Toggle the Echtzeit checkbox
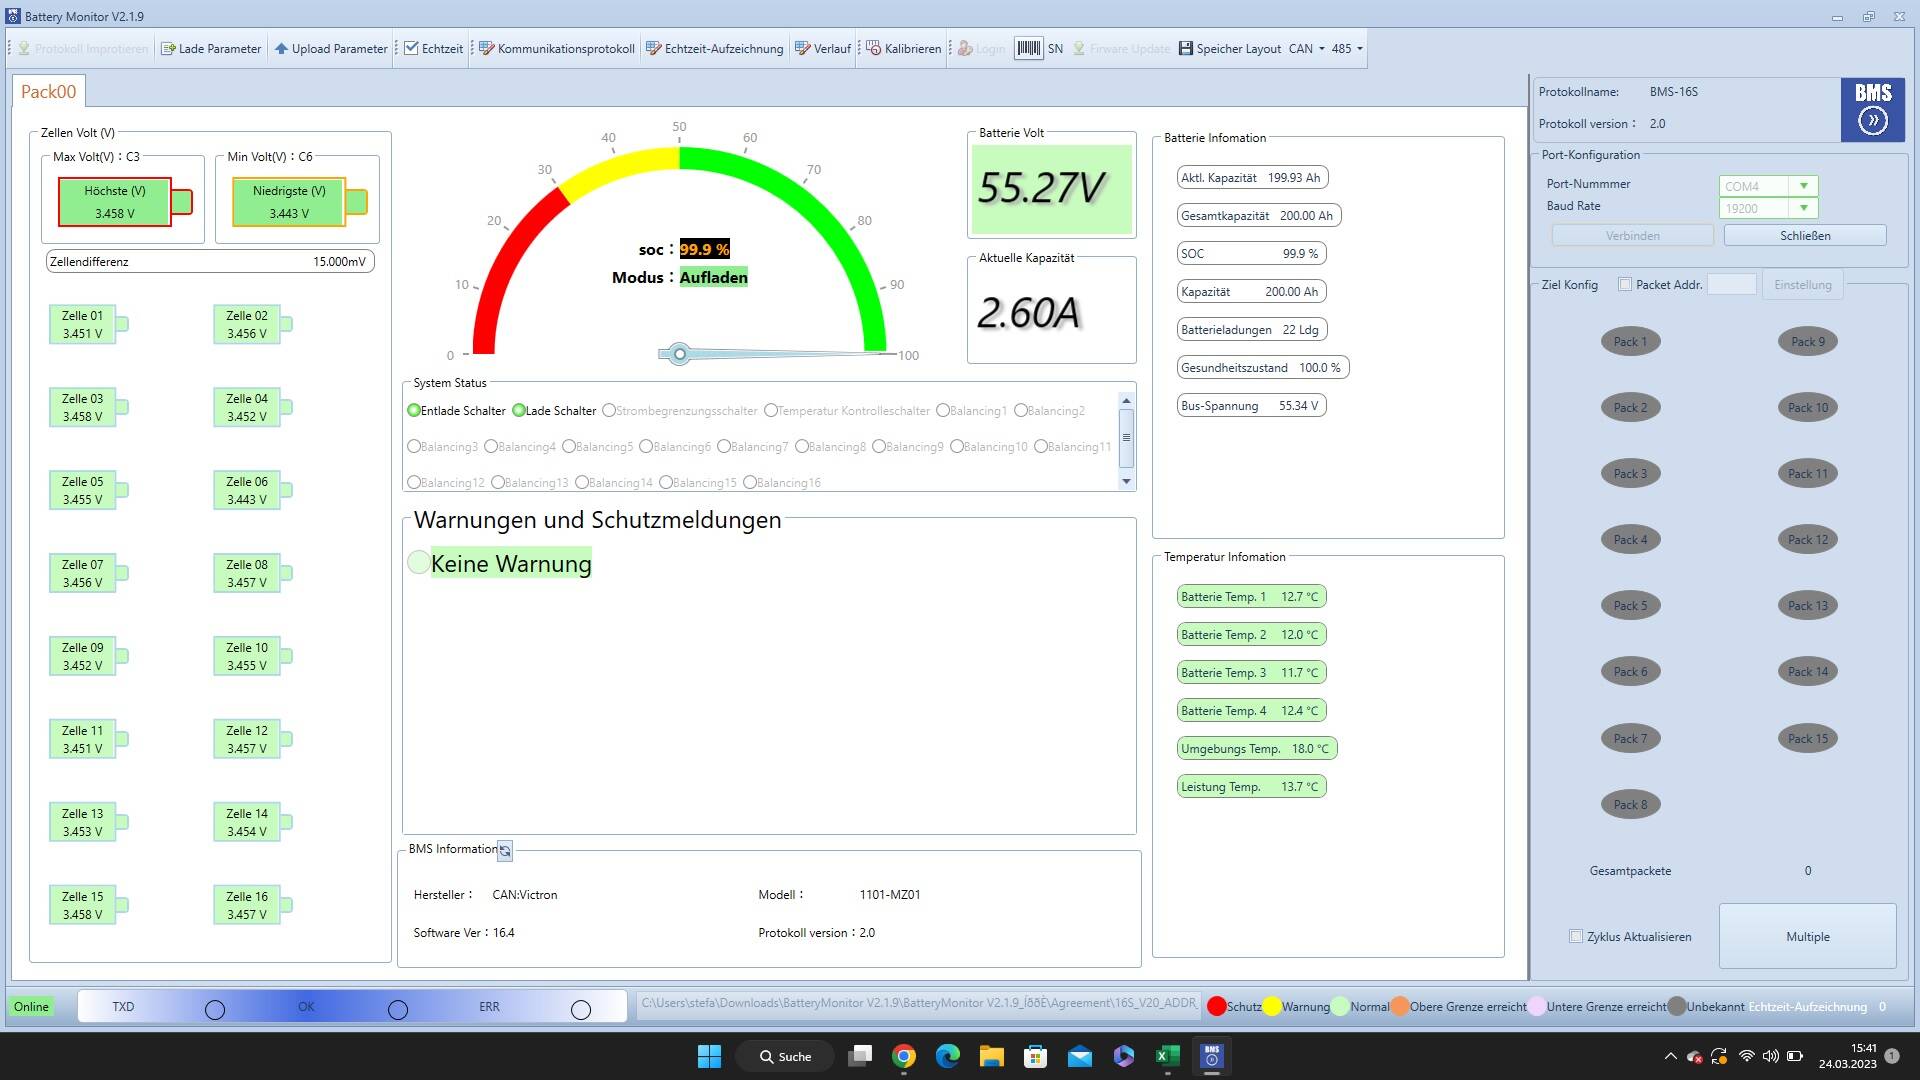The width and height of the screenshot is (1920, 1080). coord(411,48)
